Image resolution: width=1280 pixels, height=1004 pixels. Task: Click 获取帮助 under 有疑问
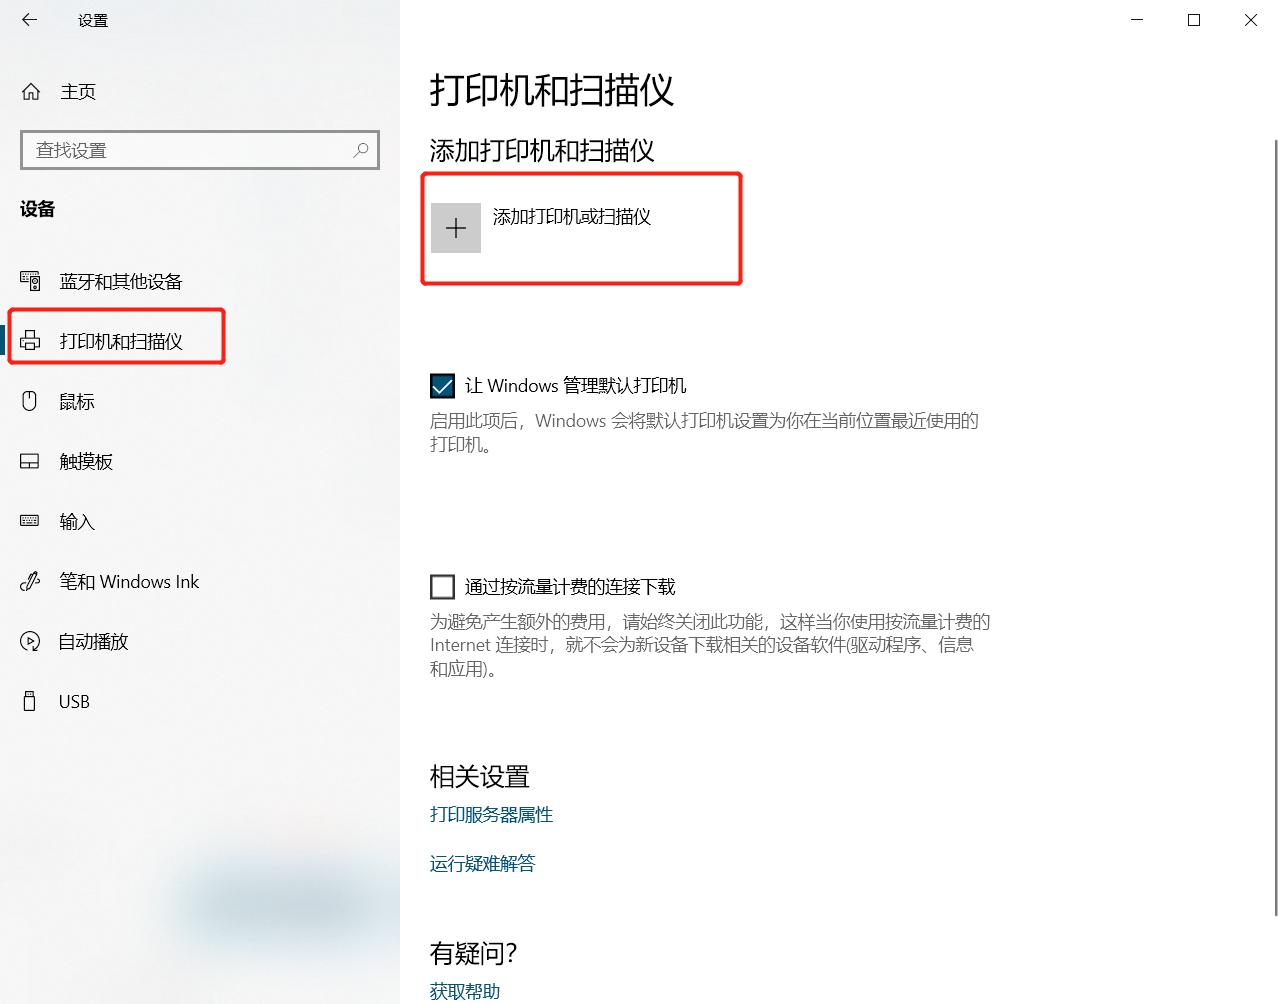tap(466, 991)
